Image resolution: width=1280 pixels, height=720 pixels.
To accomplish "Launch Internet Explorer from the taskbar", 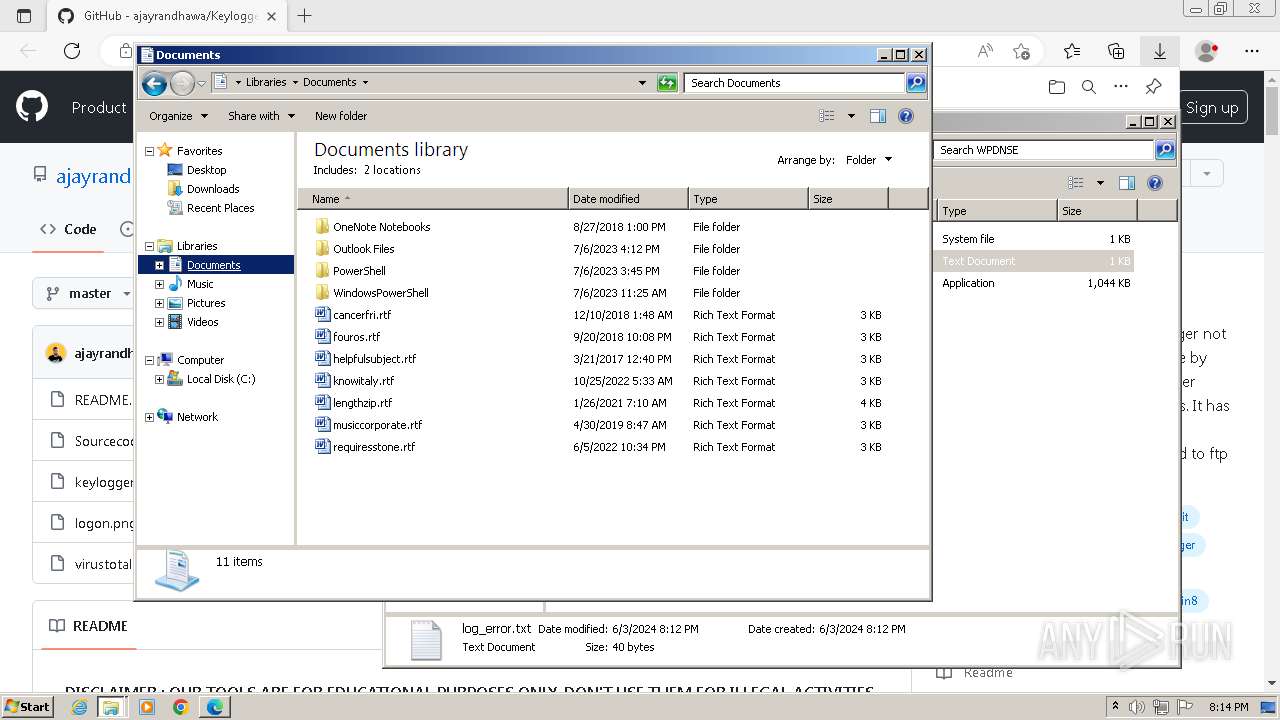I will pos(80,707).
